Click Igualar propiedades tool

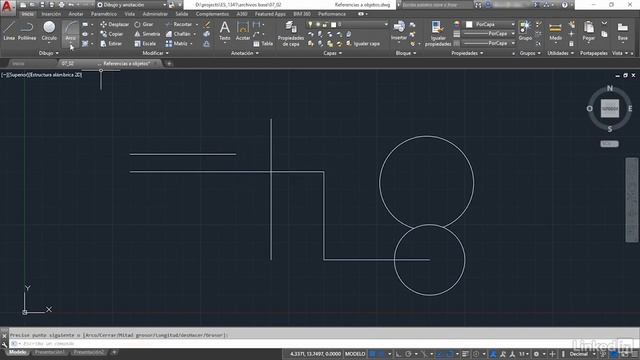pos(438,33)
